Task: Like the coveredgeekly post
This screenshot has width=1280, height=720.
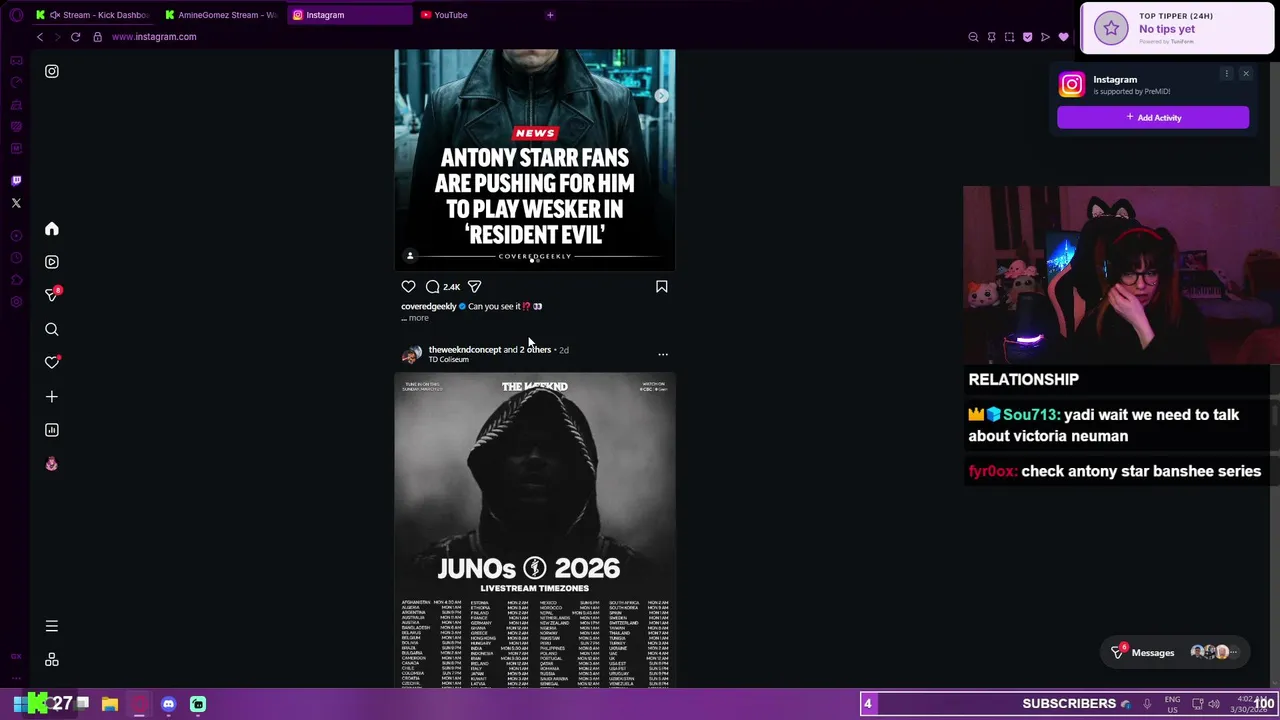Action: tap(408, 287)
